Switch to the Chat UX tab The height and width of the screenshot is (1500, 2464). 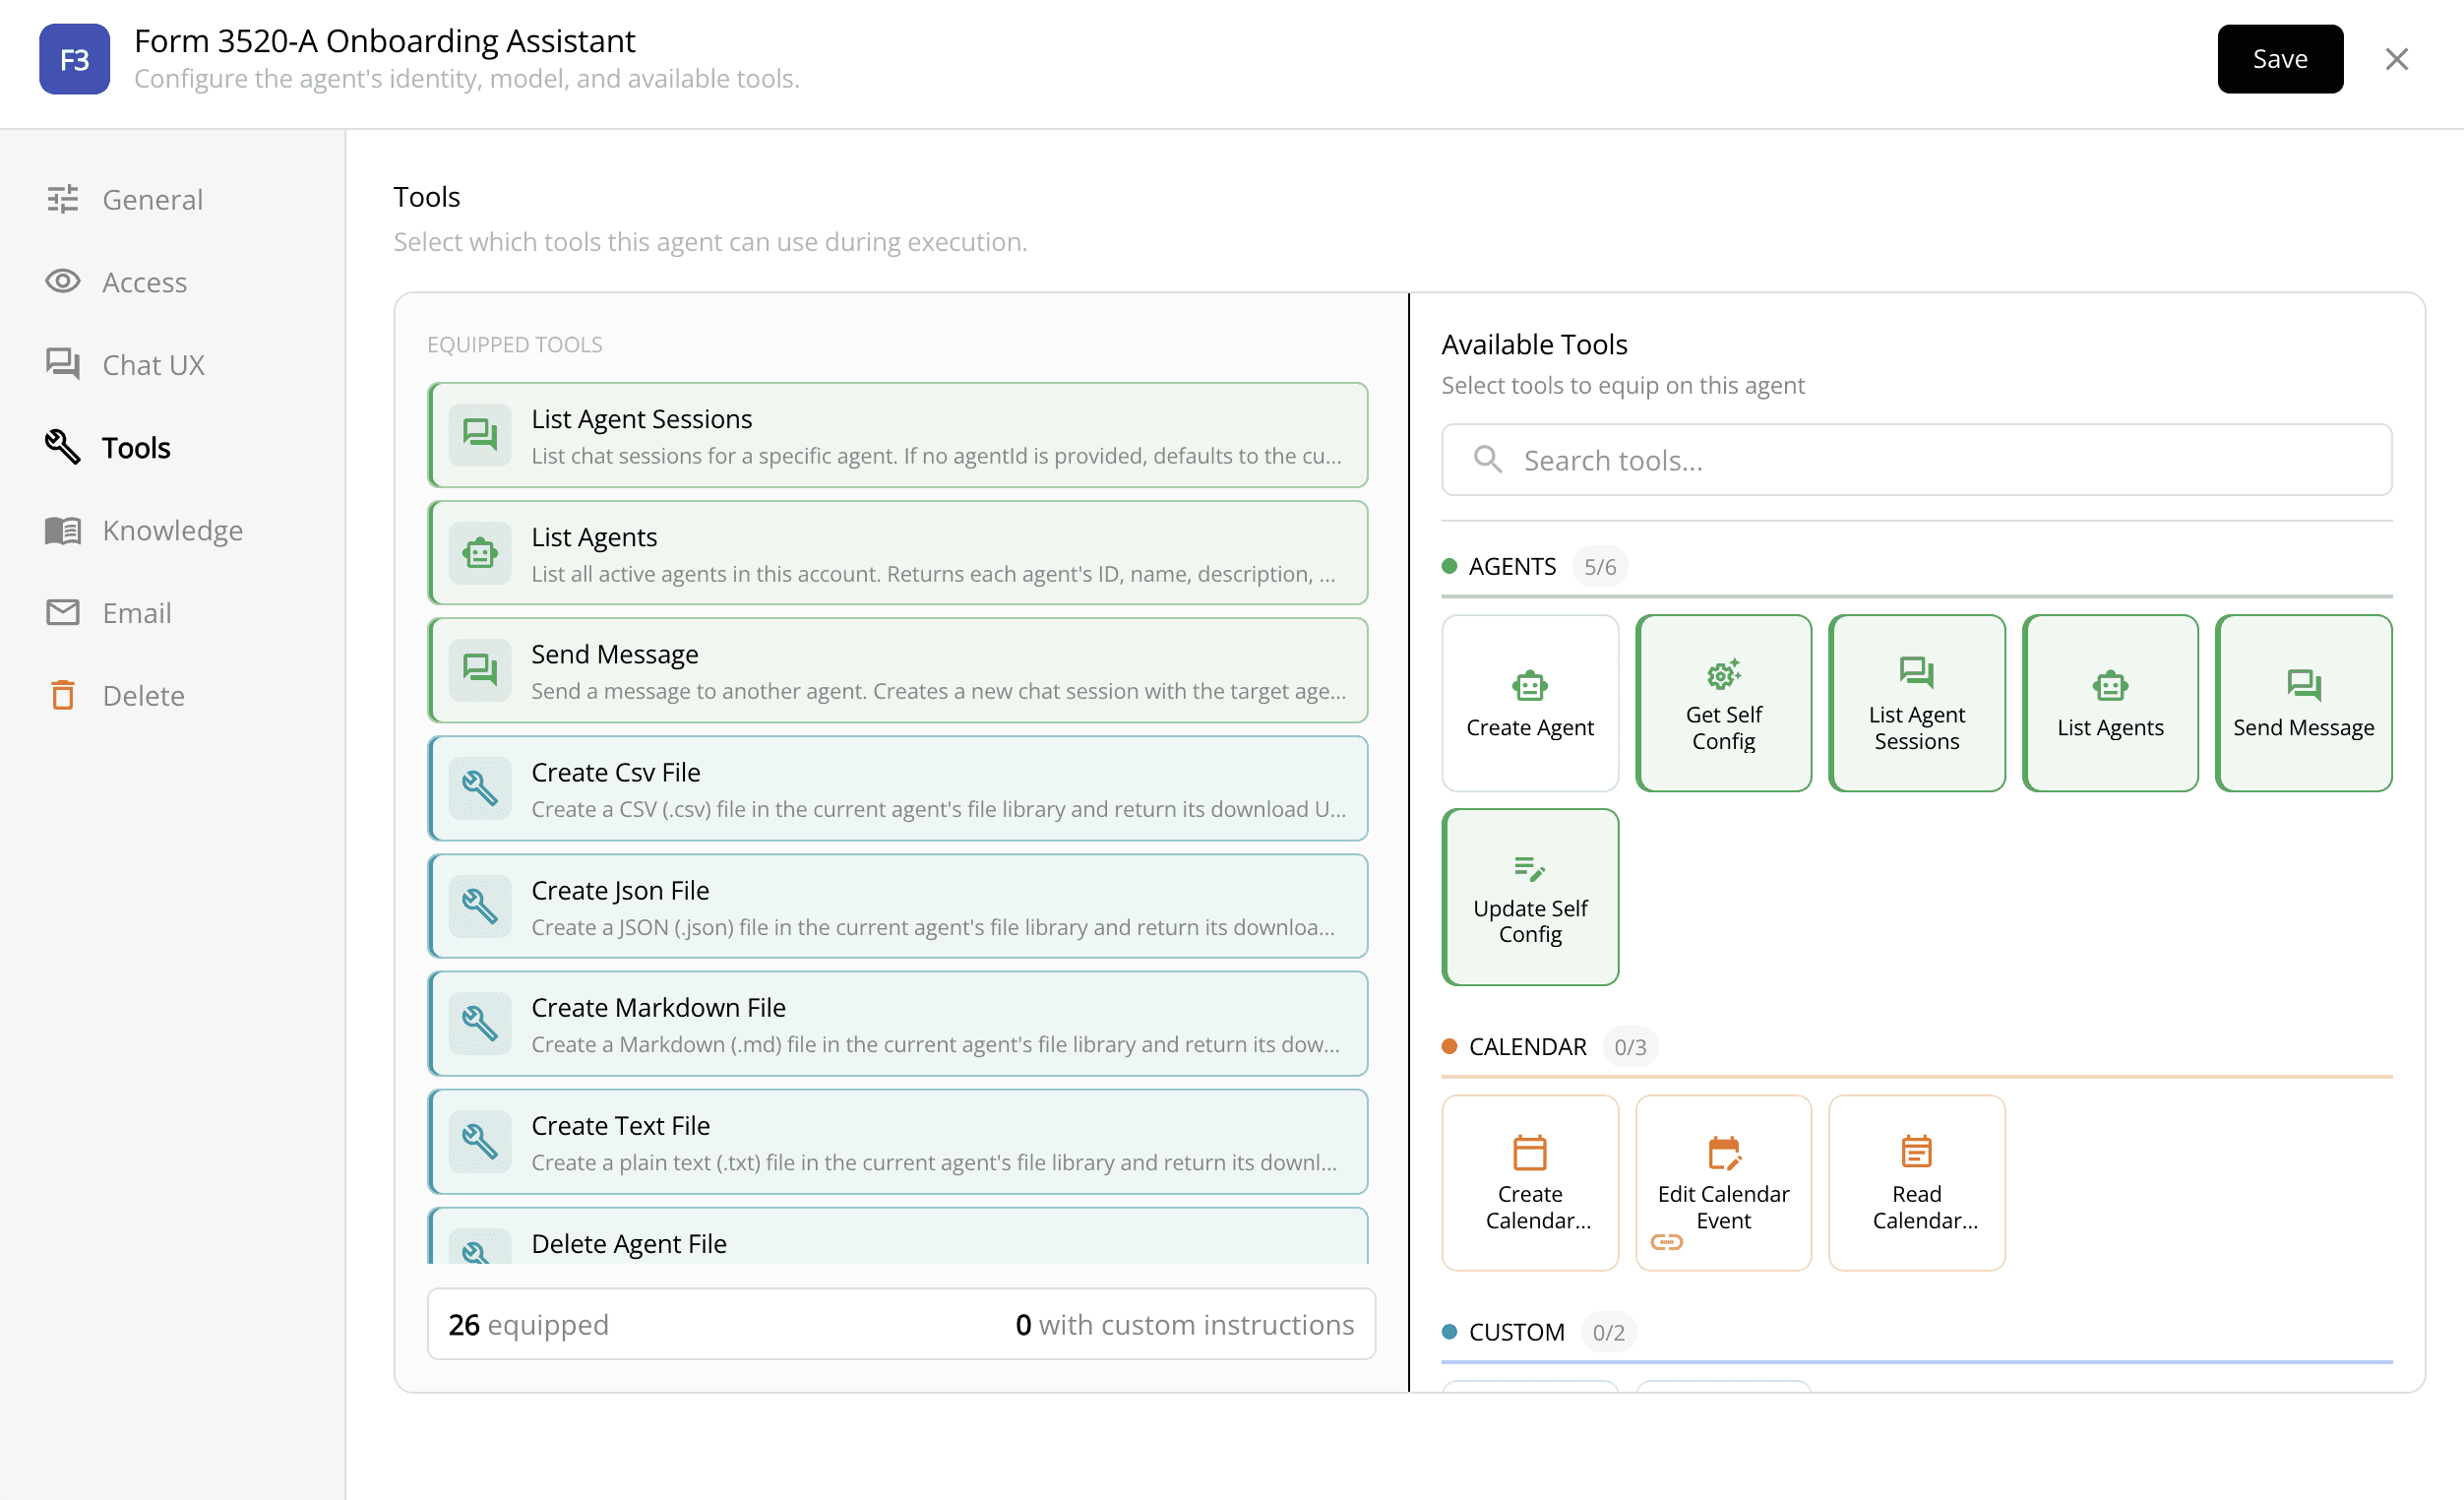tap(153, 365)
